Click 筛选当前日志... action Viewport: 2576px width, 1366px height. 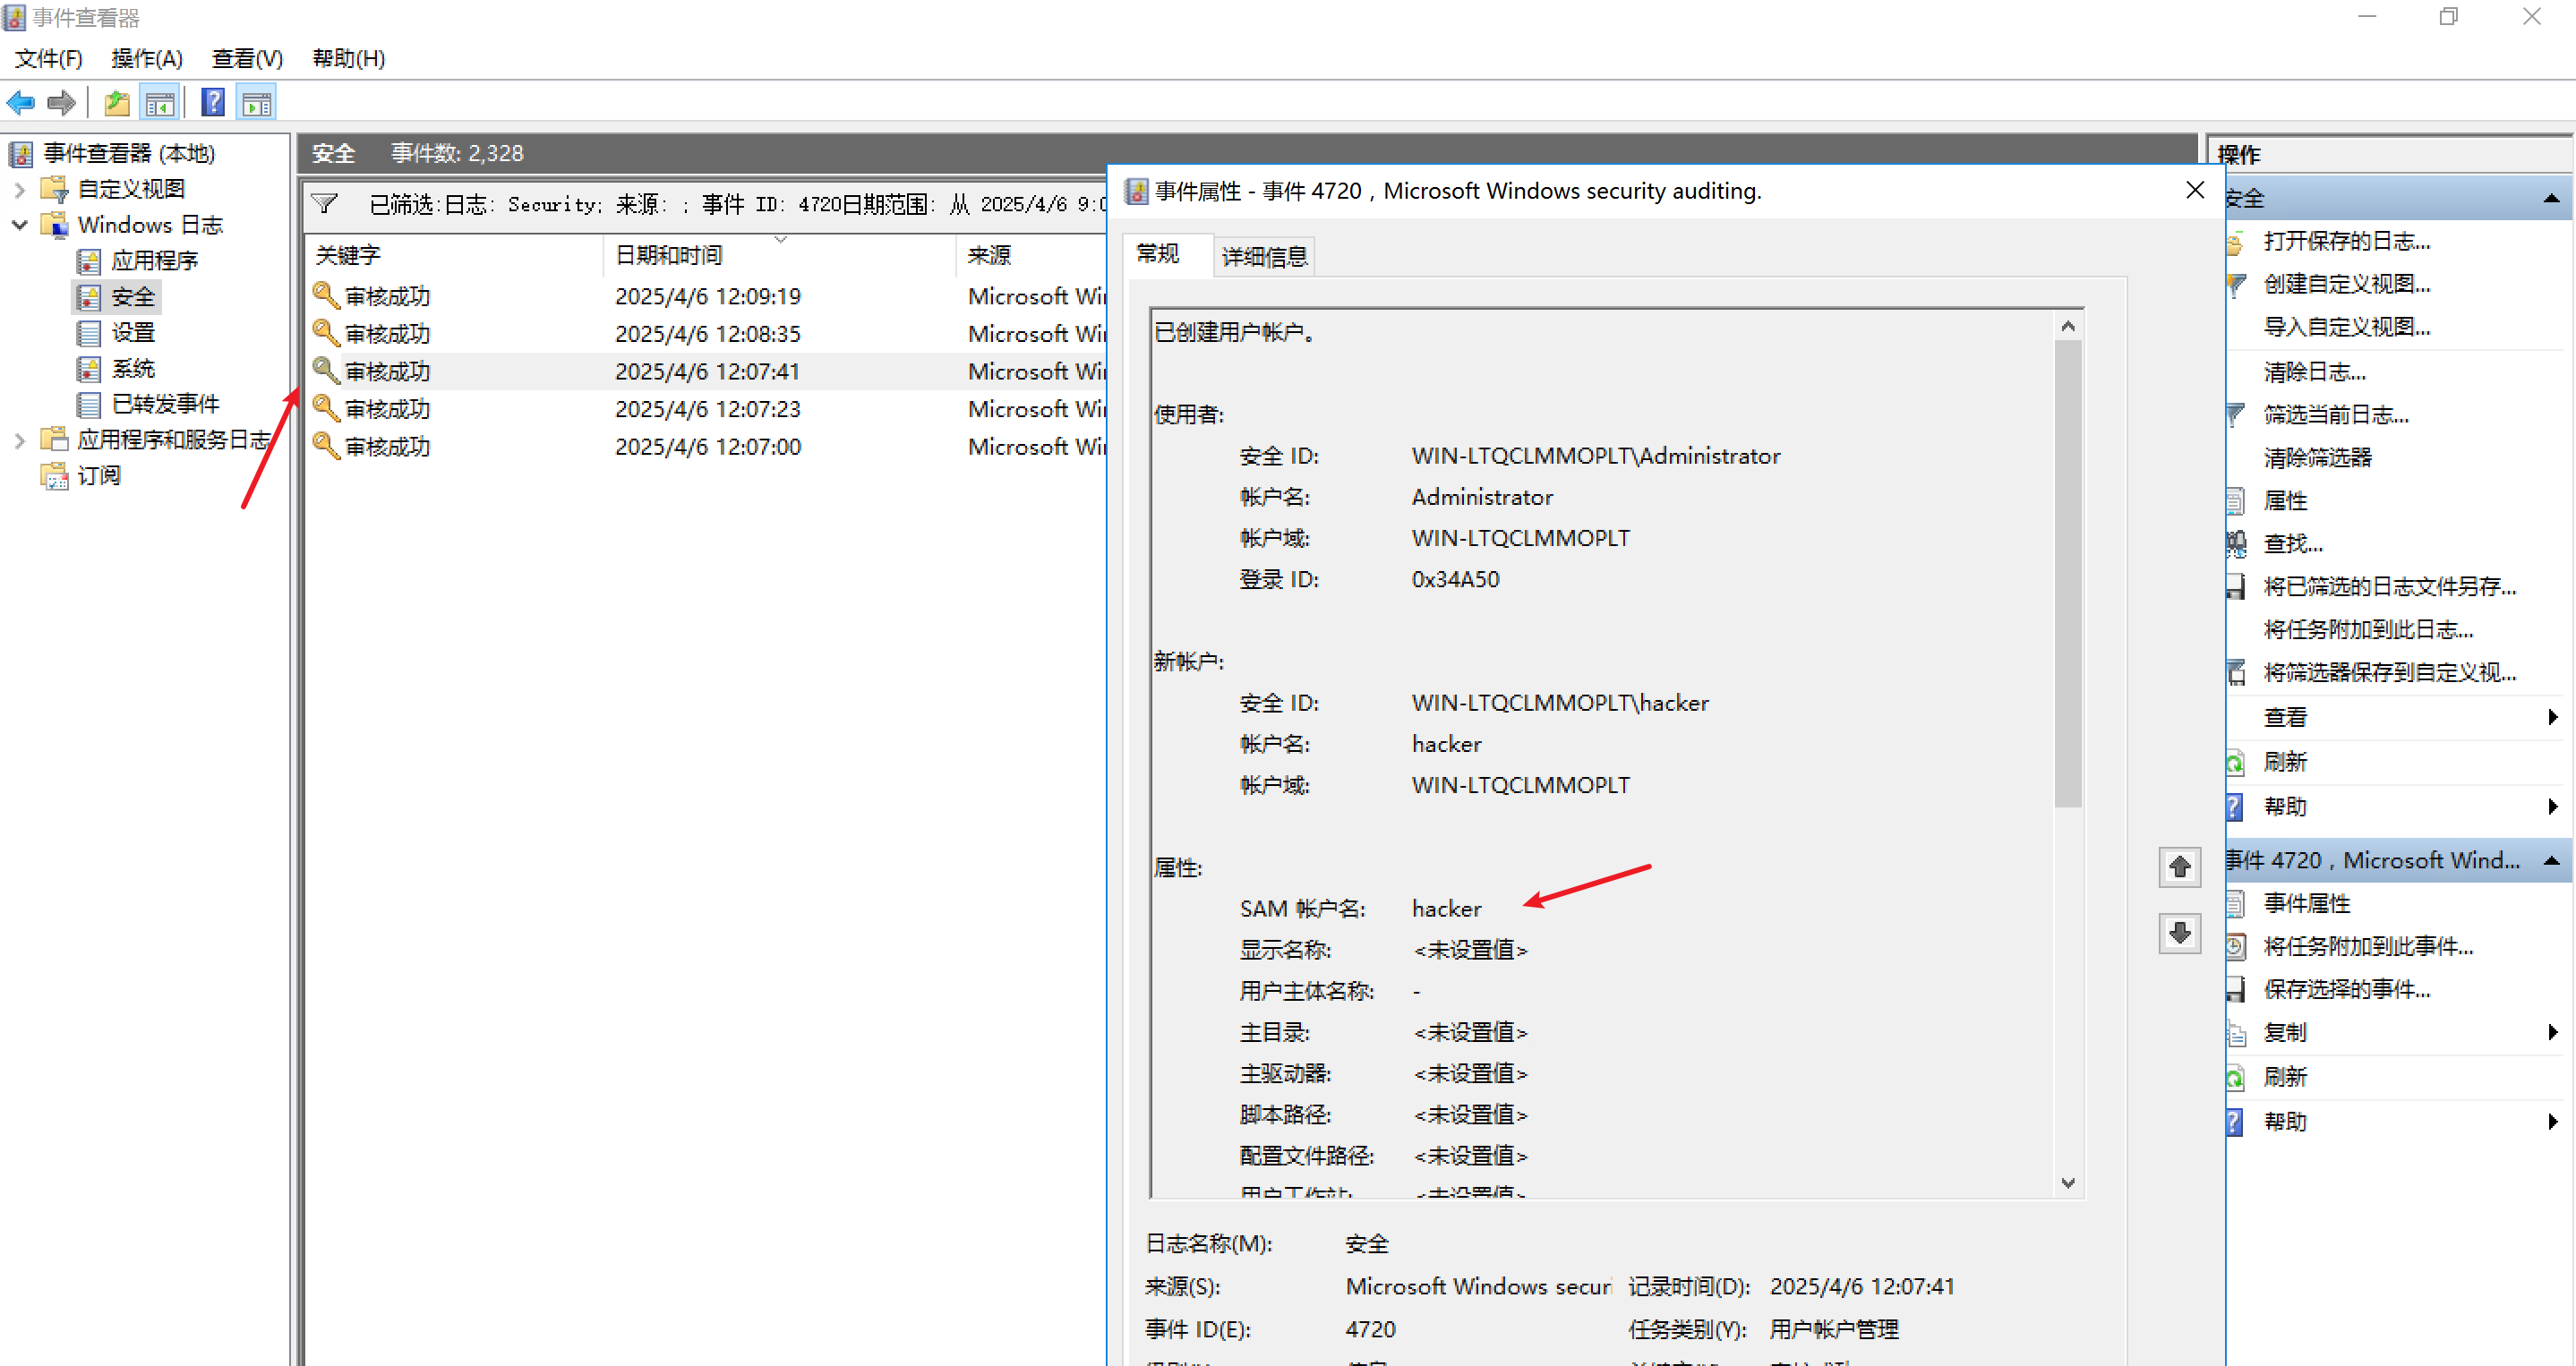click(x=2335, y=415)
